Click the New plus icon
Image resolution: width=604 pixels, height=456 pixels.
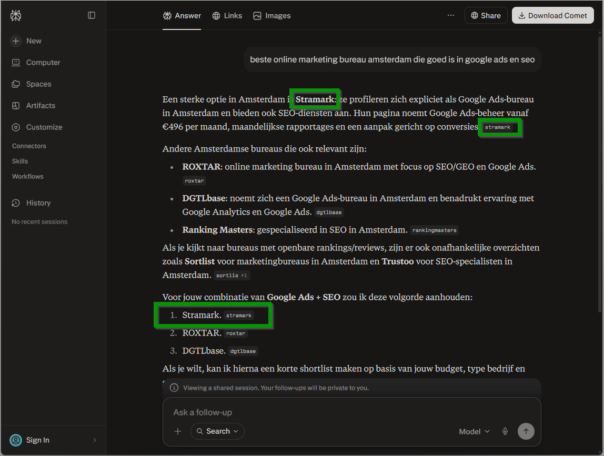(16, 41)
